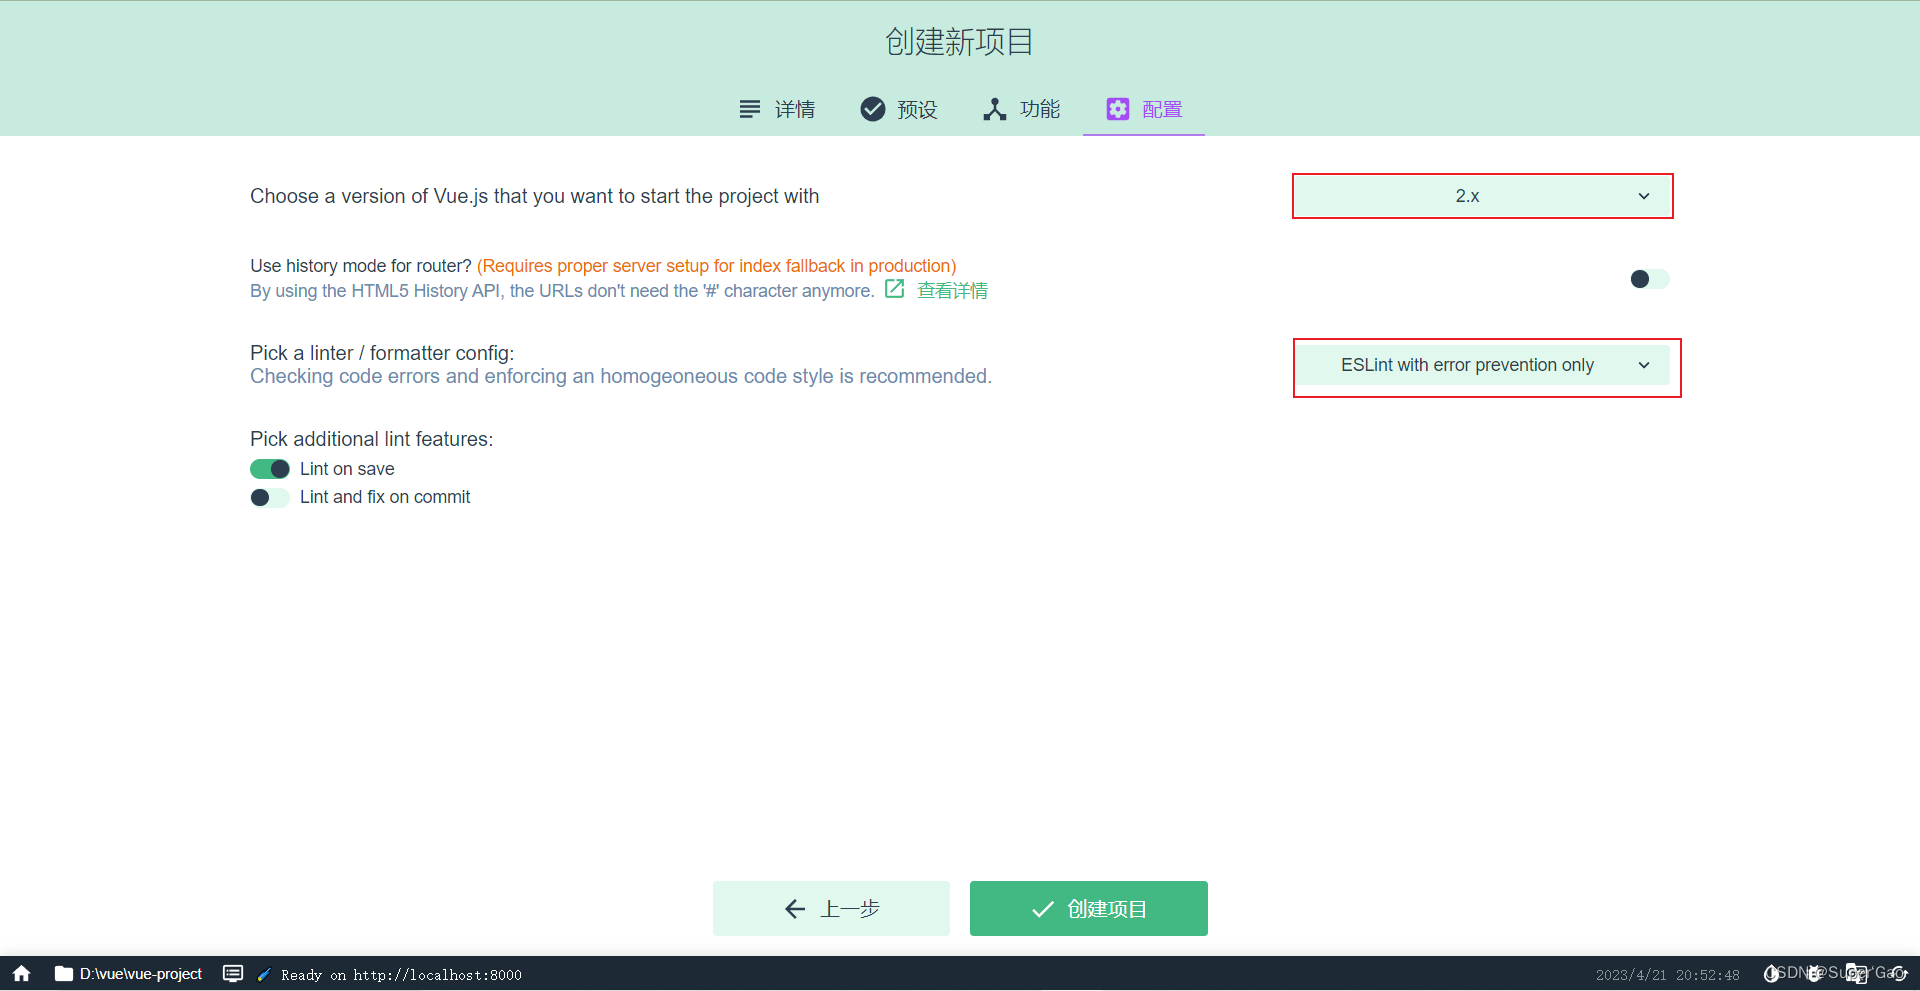Open the ESLint with error prevention only dropdown

pos(1484,365)
